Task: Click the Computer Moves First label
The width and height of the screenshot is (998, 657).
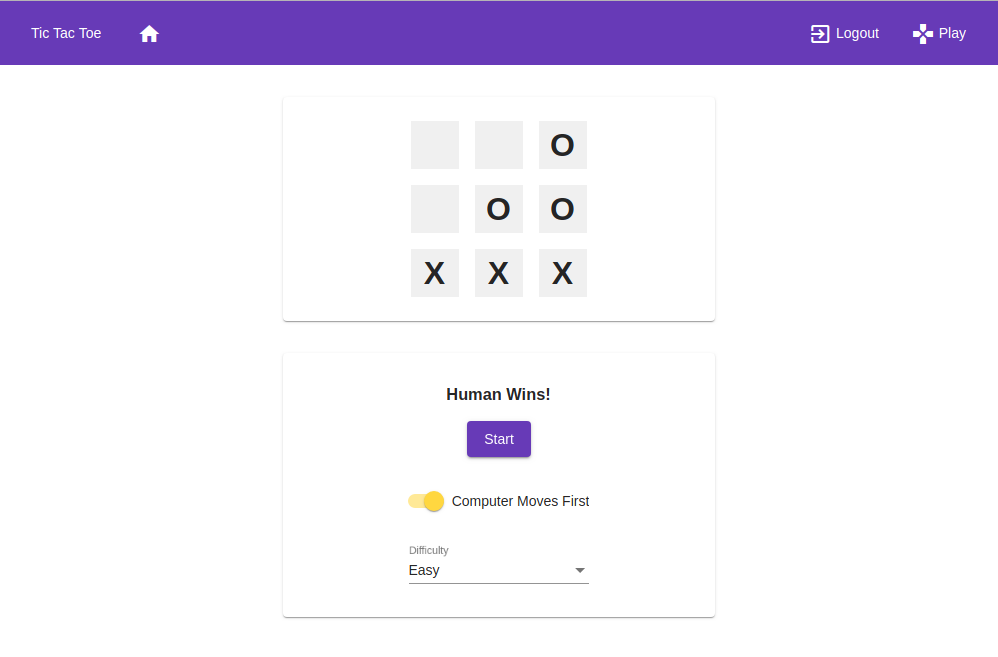Action: click(520, 501)
